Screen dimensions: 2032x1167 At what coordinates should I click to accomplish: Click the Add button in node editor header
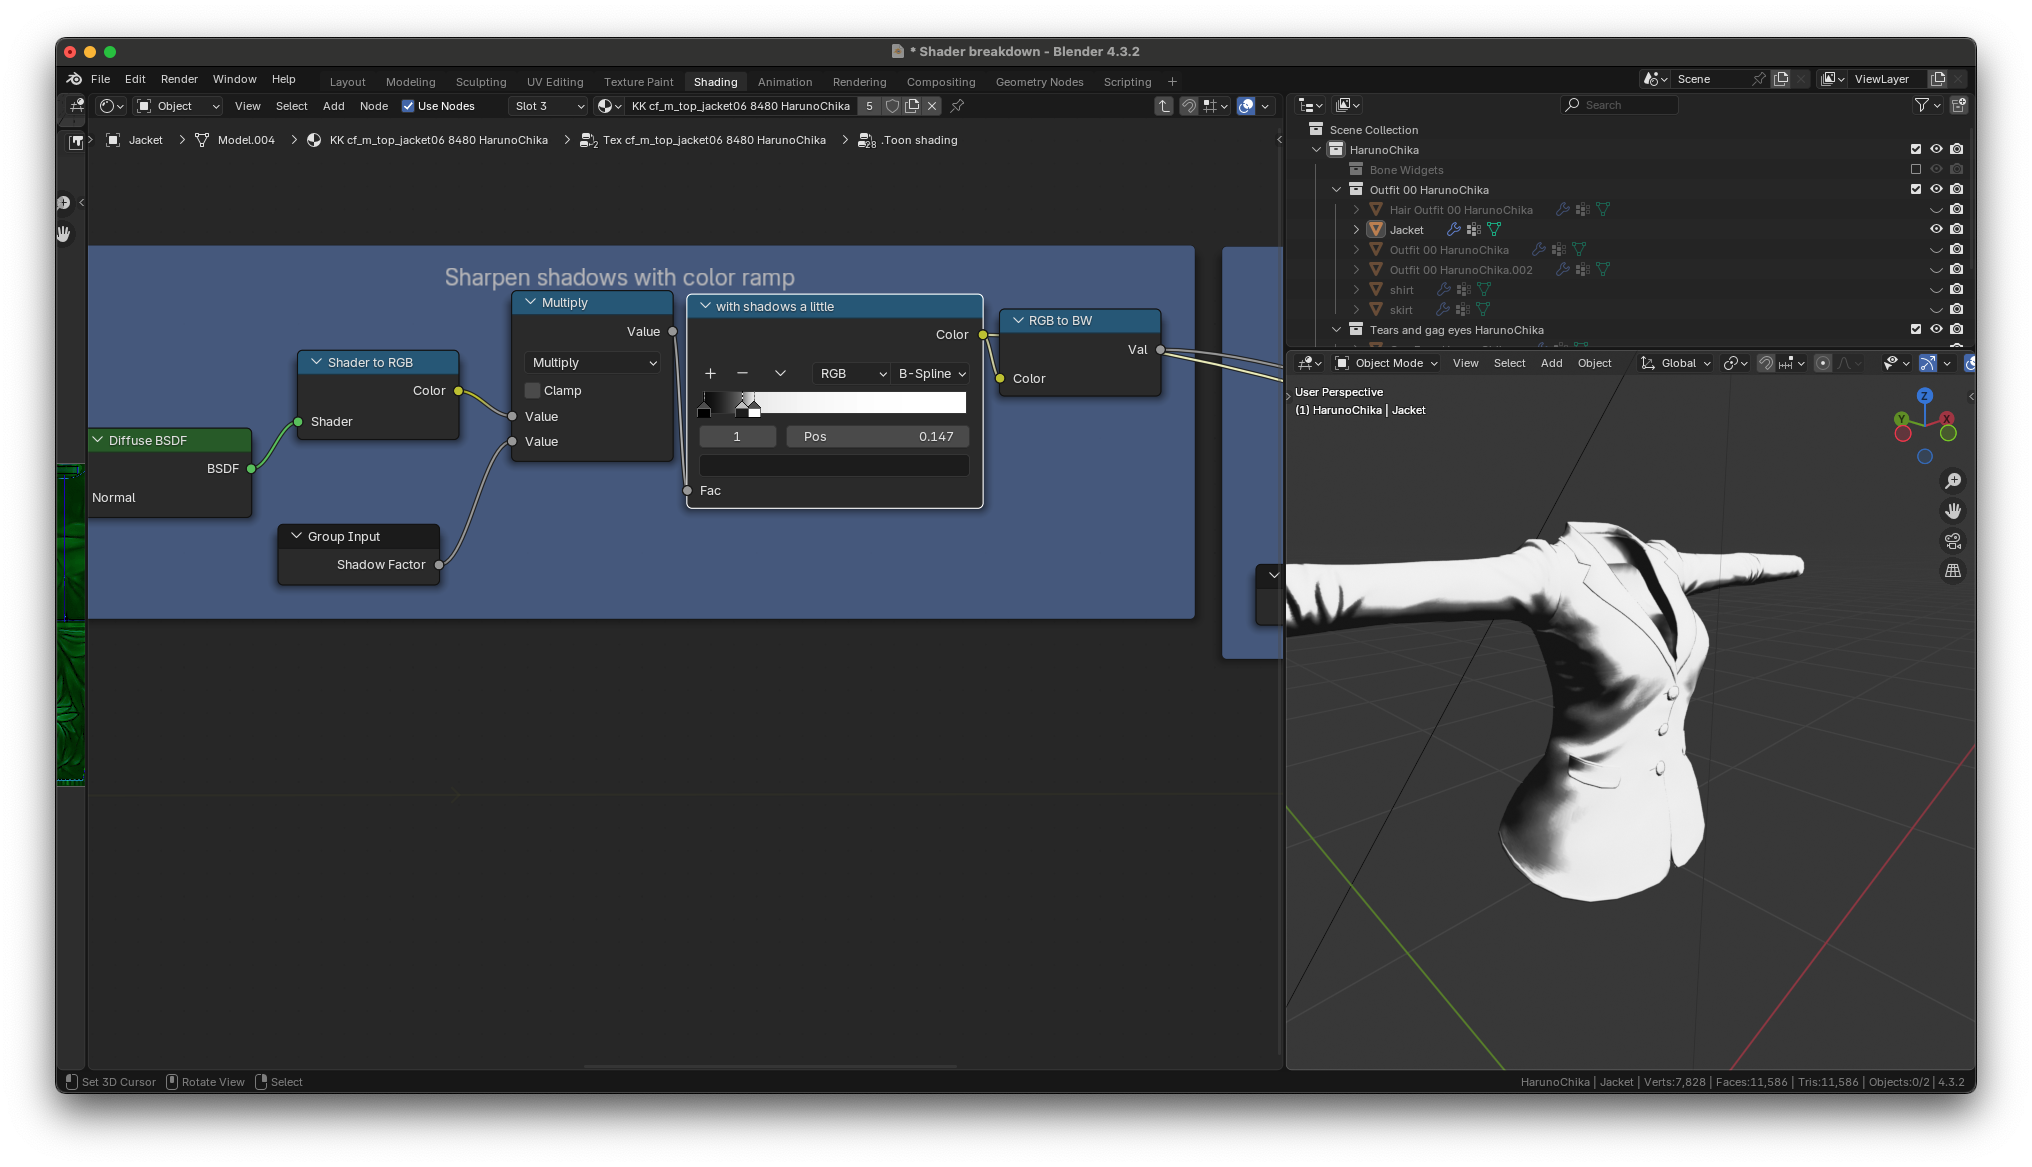333,106
